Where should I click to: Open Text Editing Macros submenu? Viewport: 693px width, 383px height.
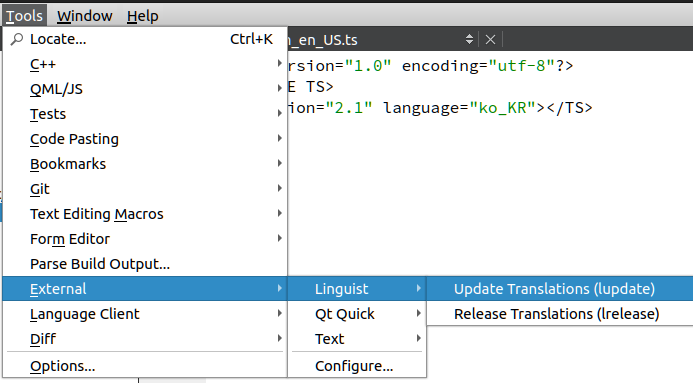coord(145,214)
